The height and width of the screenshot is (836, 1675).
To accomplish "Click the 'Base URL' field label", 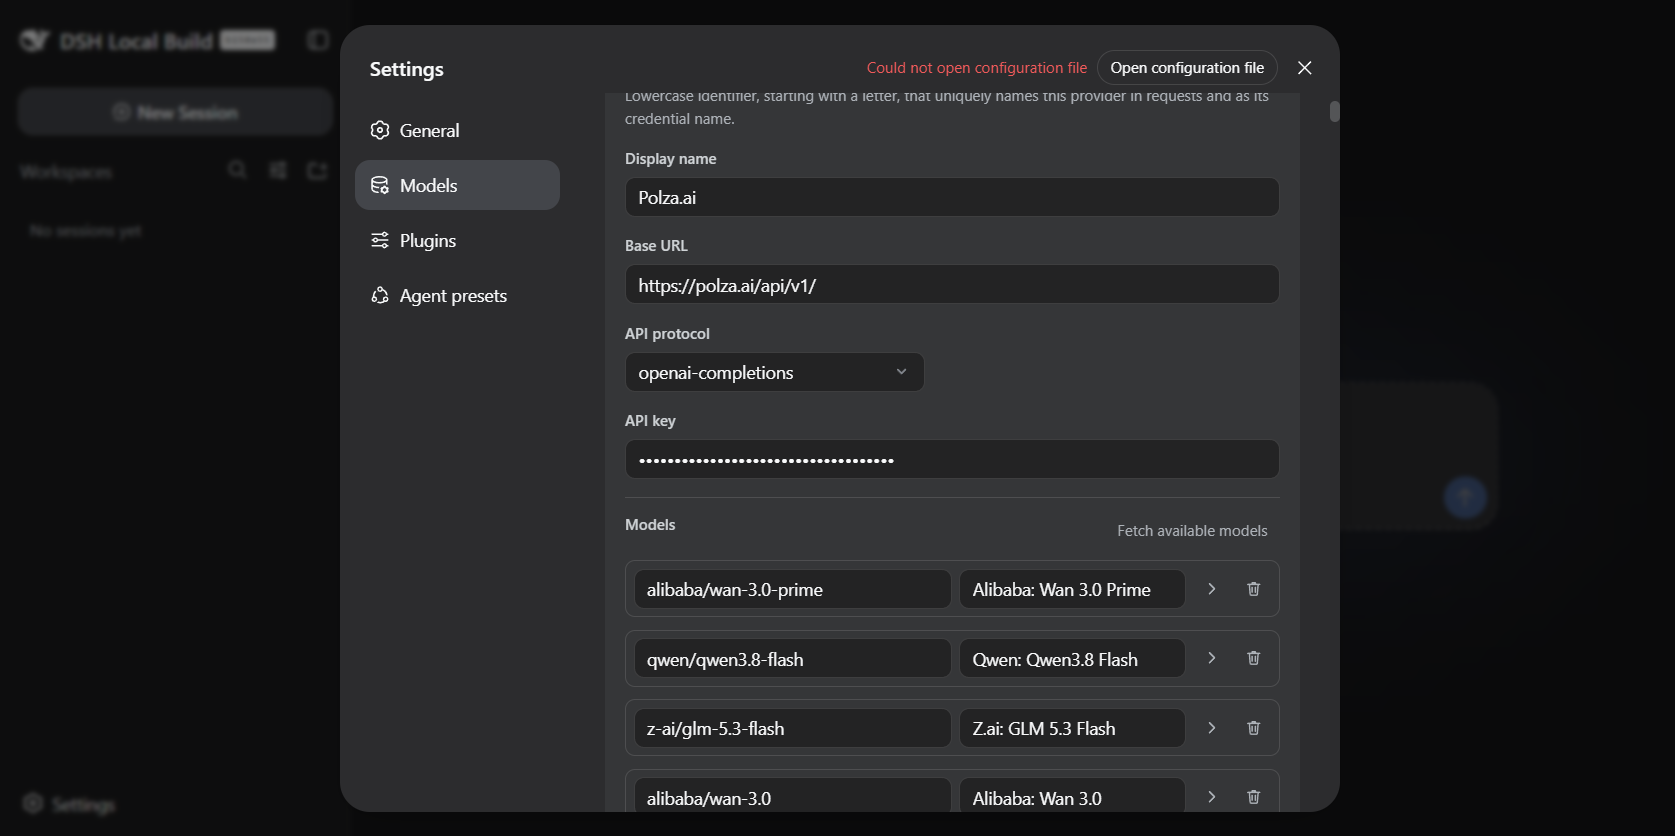I will pos(656,246).
